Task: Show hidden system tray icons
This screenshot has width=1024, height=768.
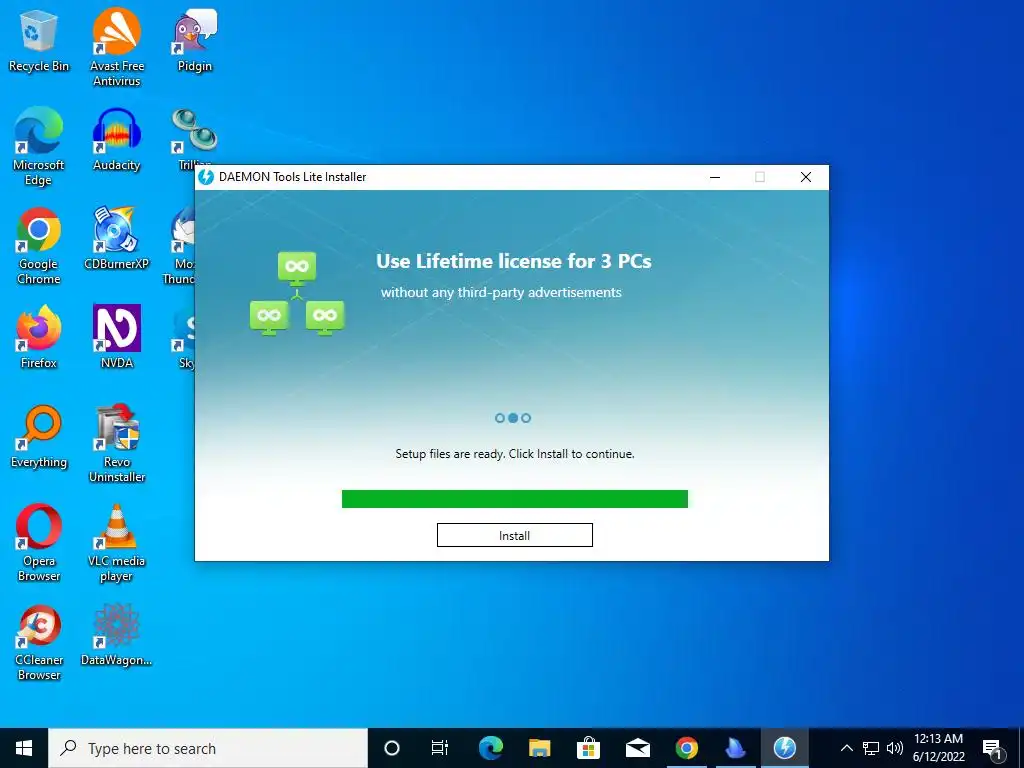Action: (x=846, y=748)
